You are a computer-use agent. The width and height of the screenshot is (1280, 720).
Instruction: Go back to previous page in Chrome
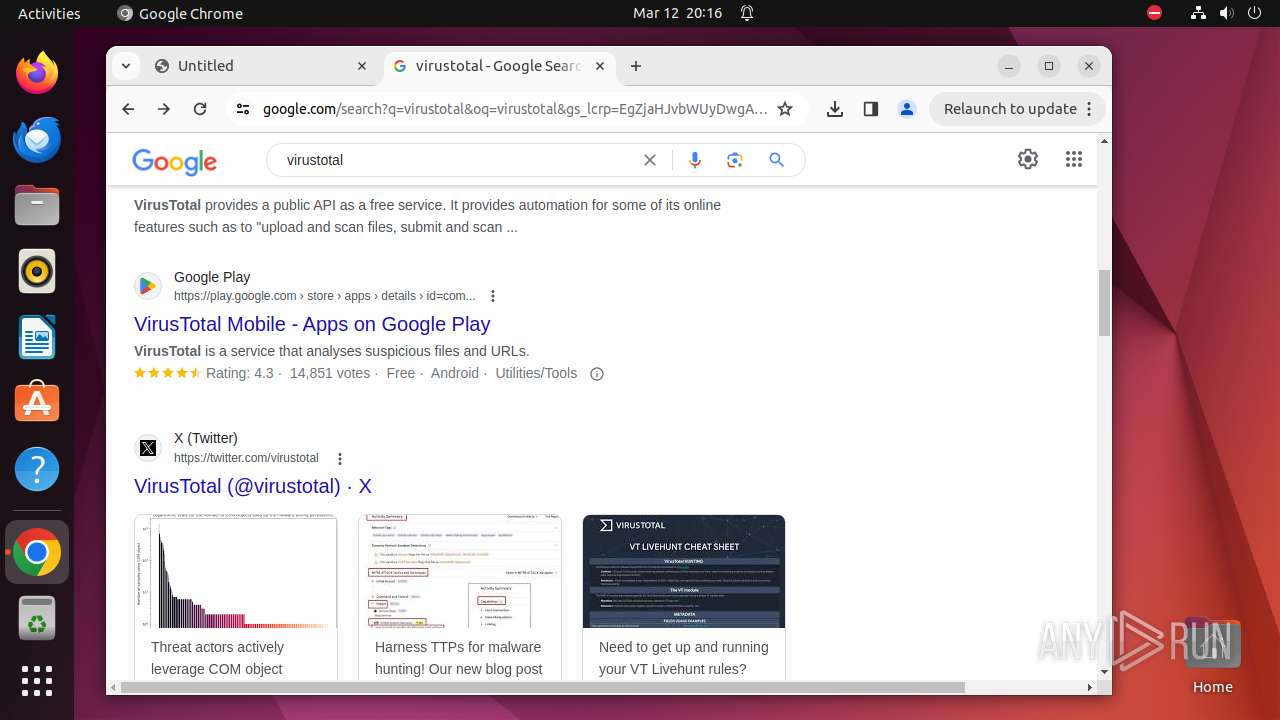pyautogui.click(x=128, y=109)
